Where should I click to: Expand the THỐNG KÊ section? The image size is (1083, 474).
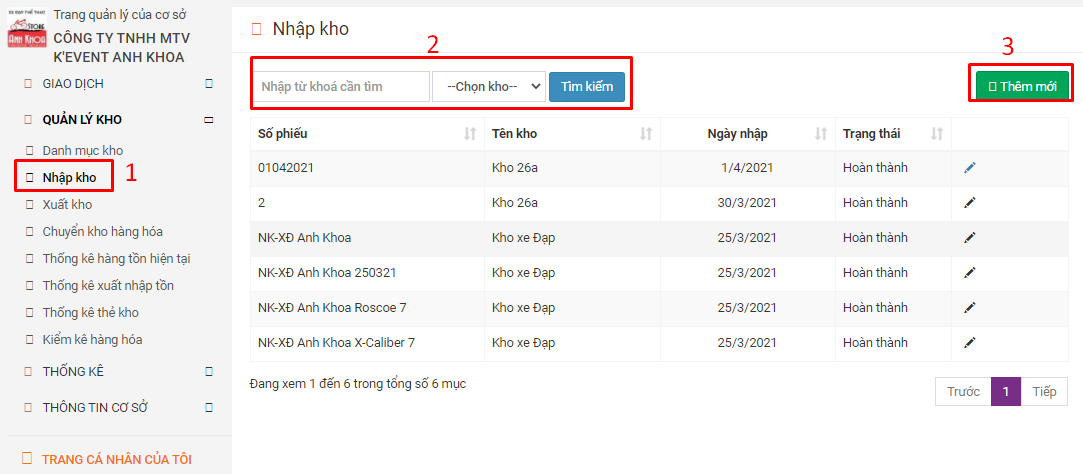[209, 371]
